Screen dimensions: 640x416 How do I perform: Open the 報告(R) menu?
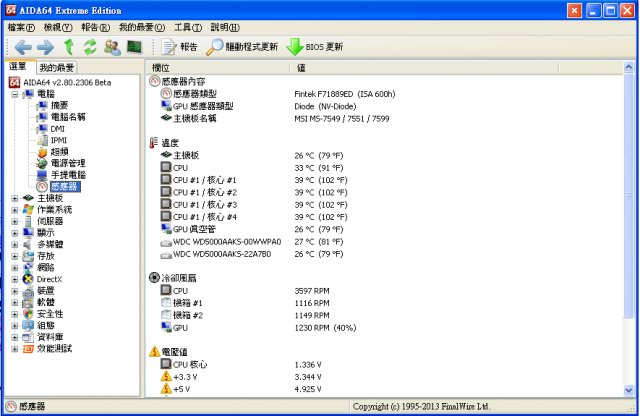pyautogui.click(x=96, y=27)
